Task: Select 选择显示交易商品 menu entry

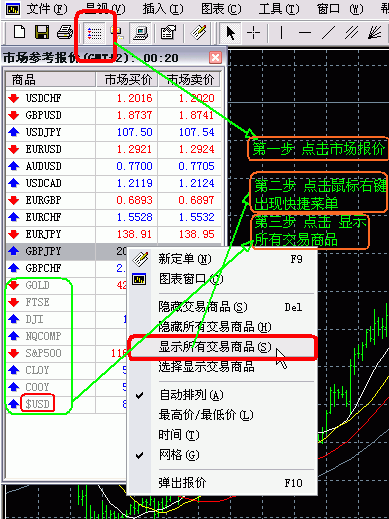Action: [x=222, y=367]
